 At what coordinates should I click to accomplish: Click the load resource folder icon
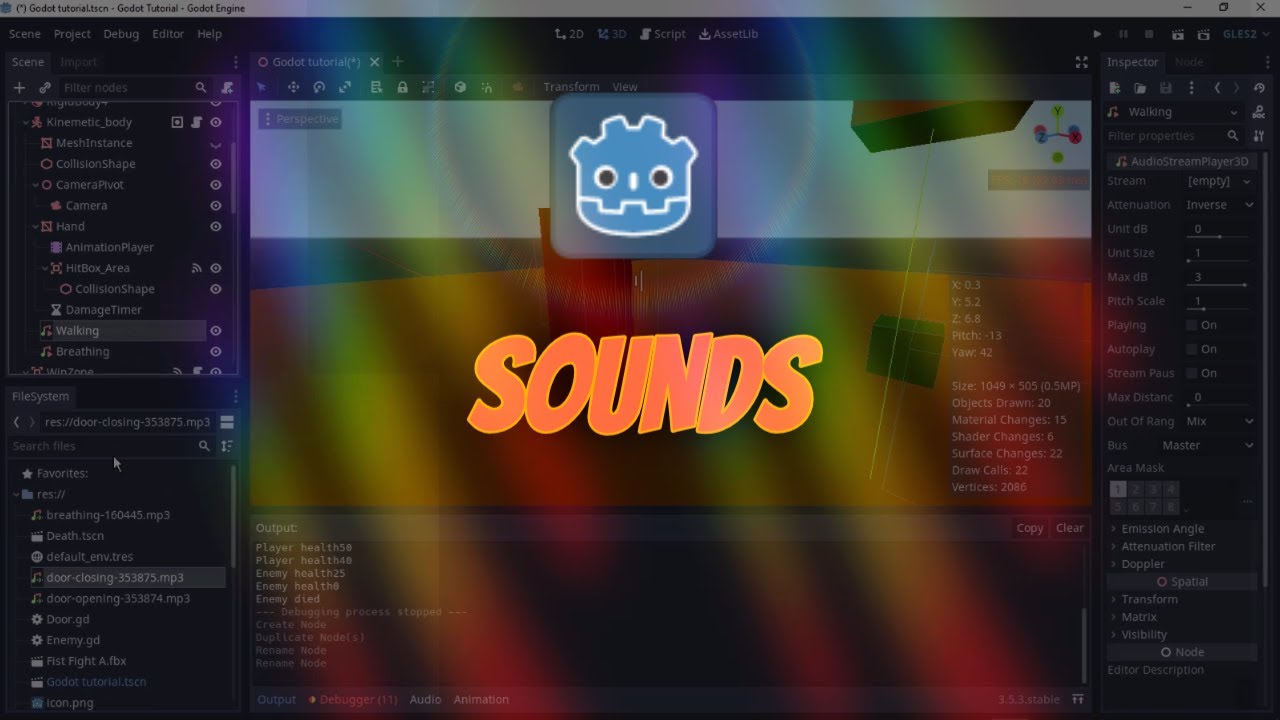1140,88
